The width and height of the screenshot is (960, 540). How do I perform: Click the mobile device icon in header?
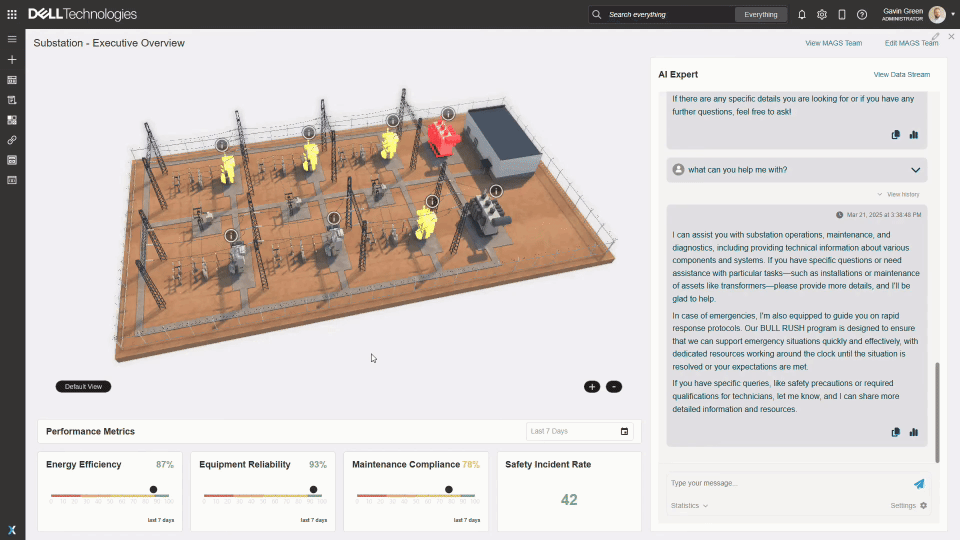click(x=842, y=15)
